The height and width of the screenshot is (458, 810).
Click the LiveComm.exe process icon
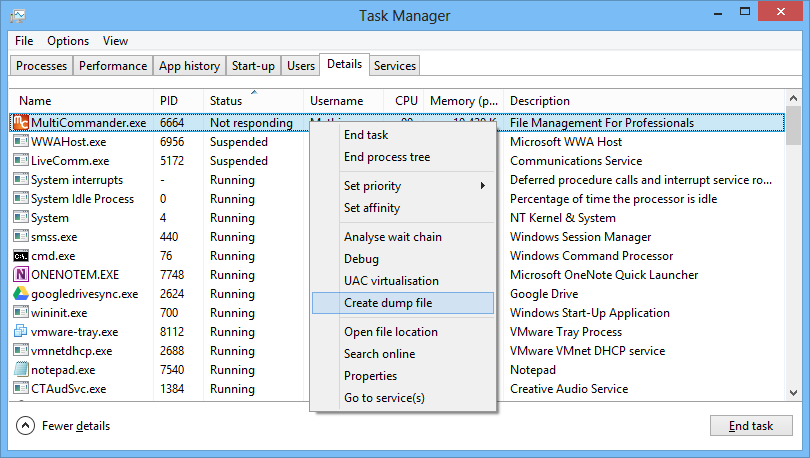coord(21,160)
